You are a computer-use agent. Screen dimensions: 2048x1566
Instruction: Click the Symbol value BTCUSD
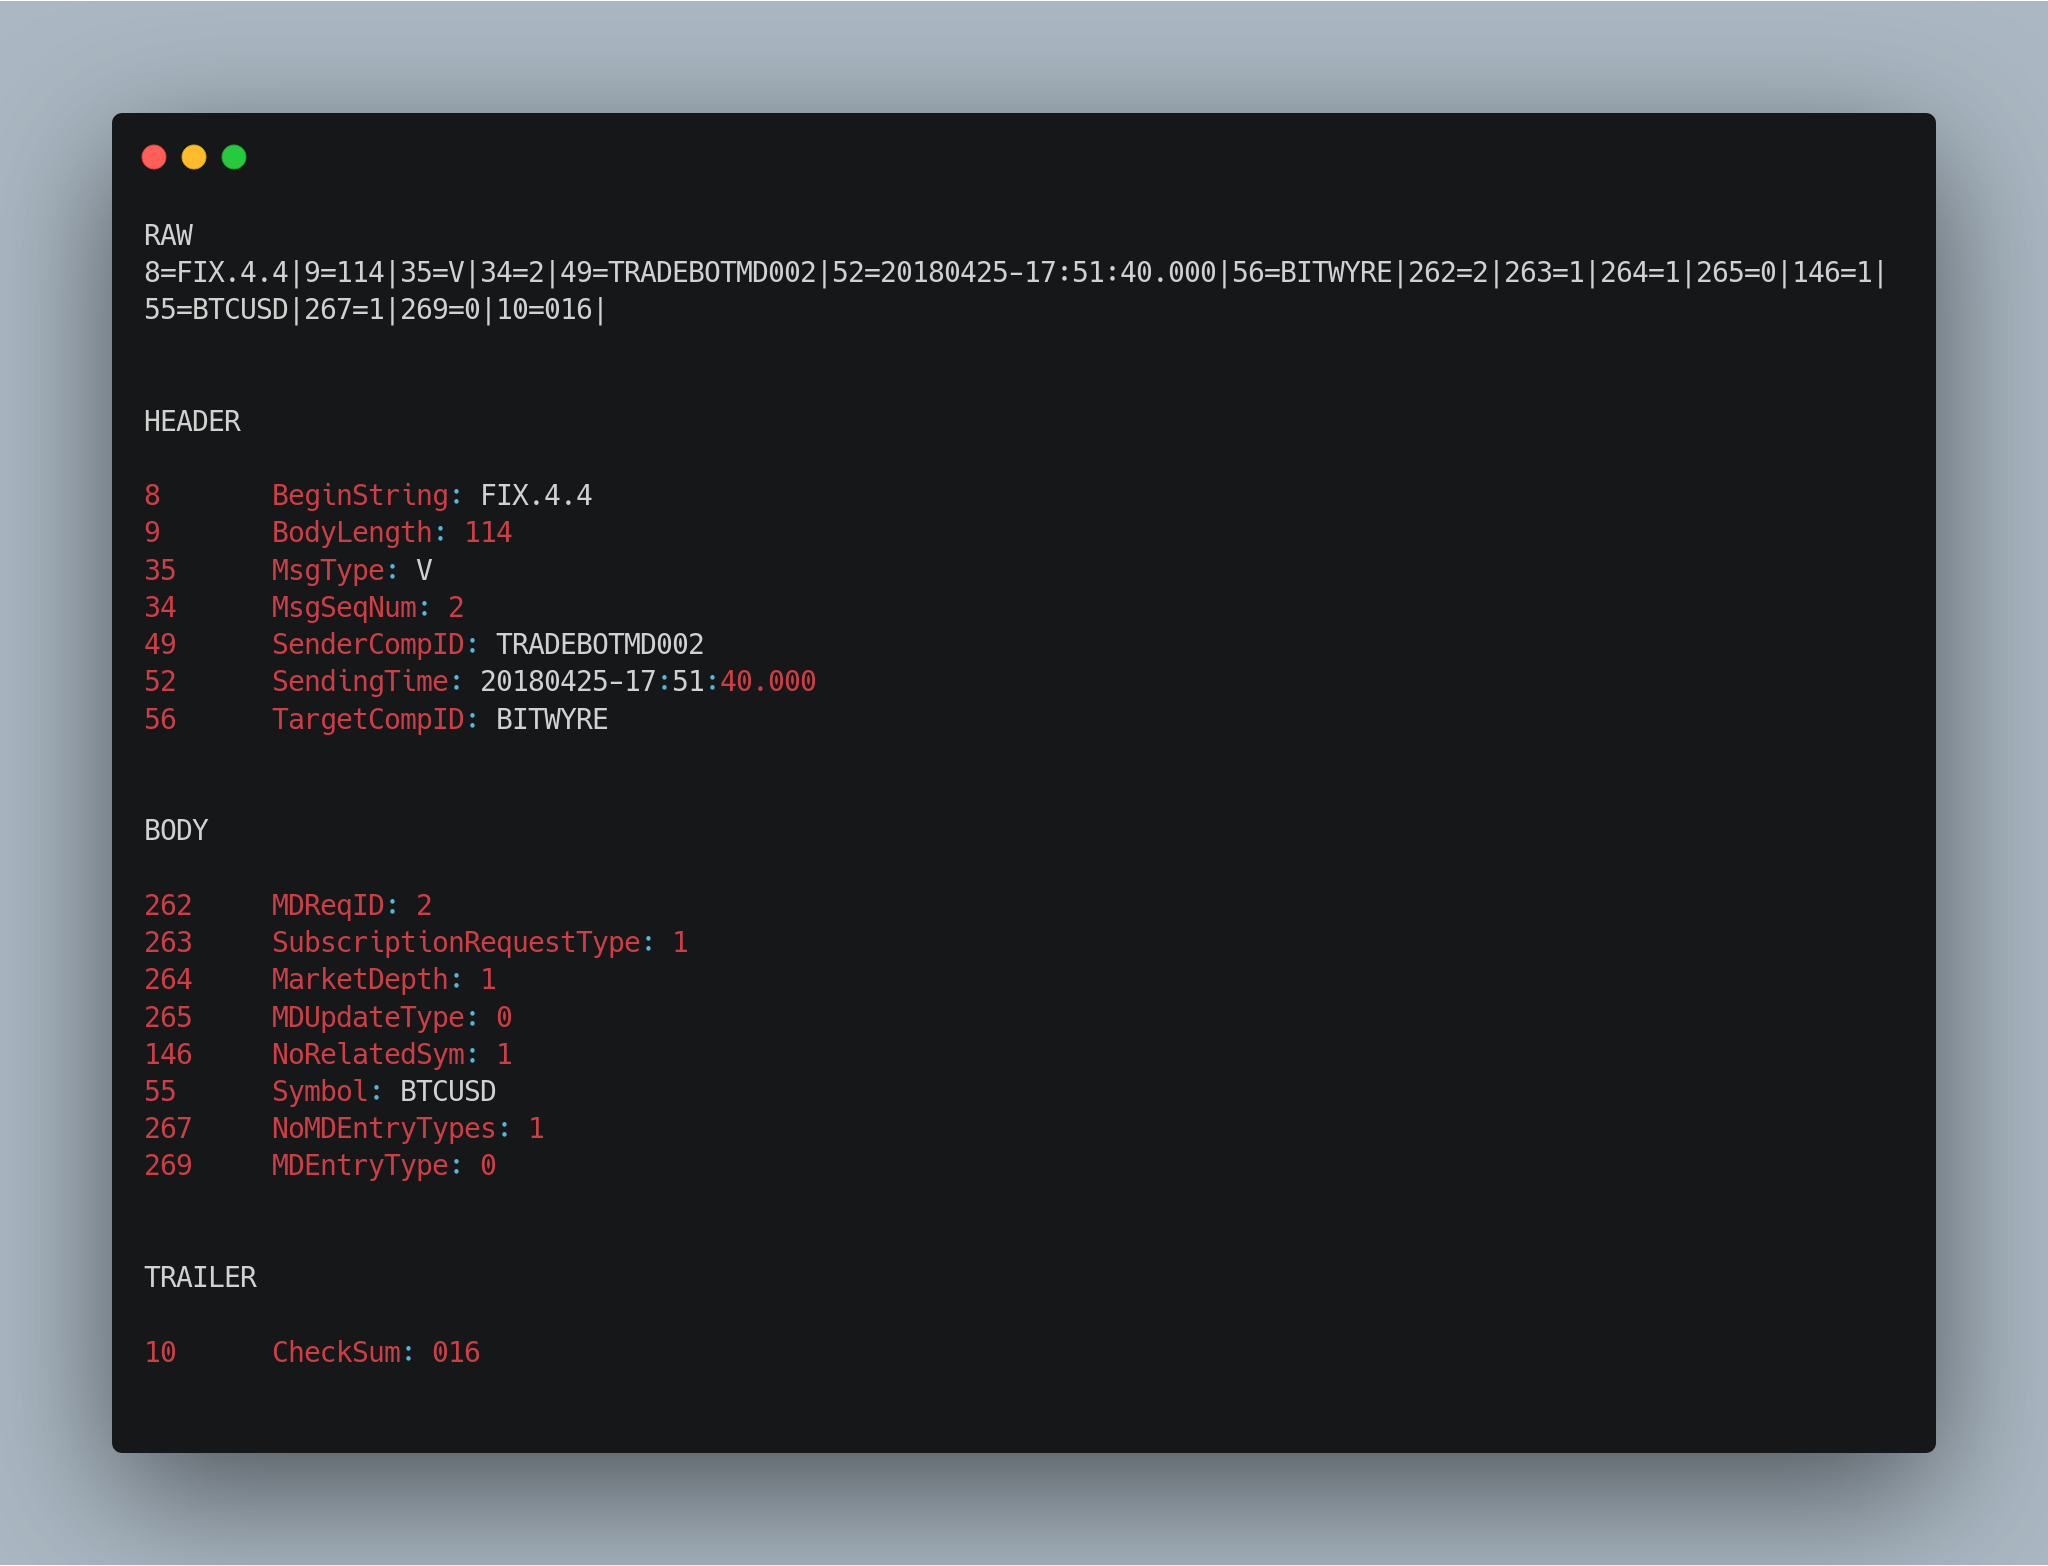tap(448, 1091)
